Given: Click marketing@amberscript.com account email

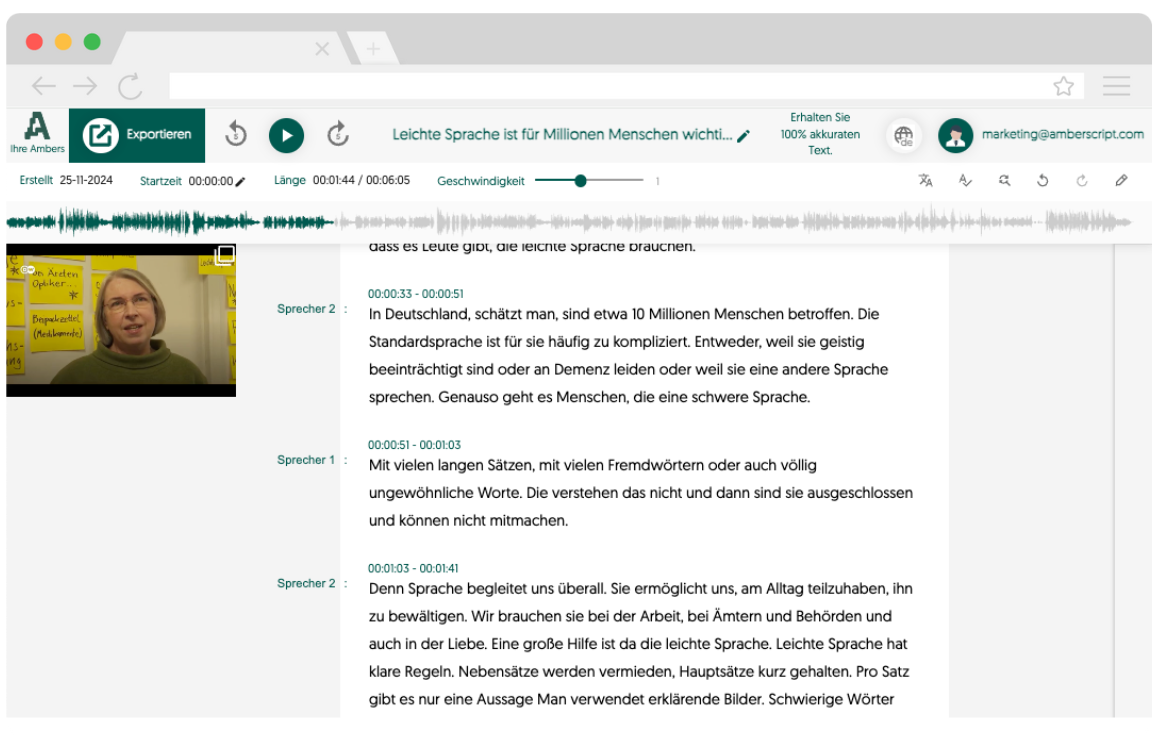Looking at the screenshot, I should coord(1062,134).
